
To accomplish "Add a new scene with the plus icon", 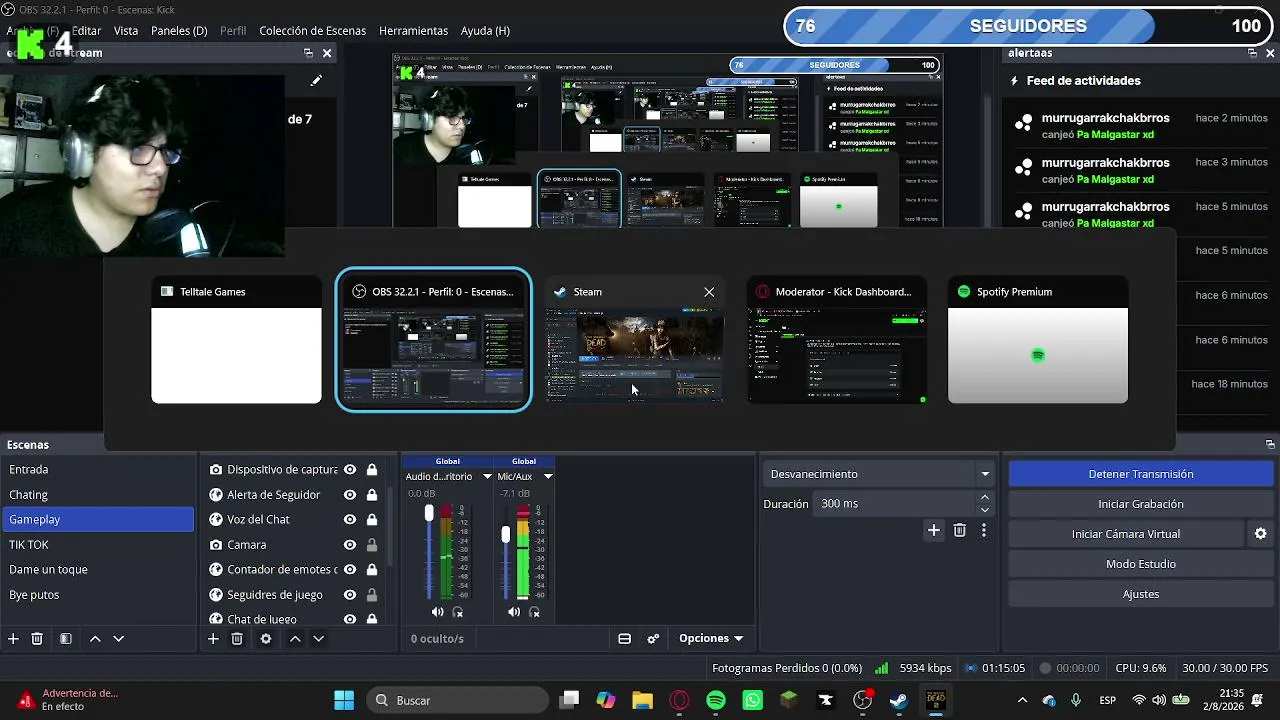I will [x=13, y=639].
